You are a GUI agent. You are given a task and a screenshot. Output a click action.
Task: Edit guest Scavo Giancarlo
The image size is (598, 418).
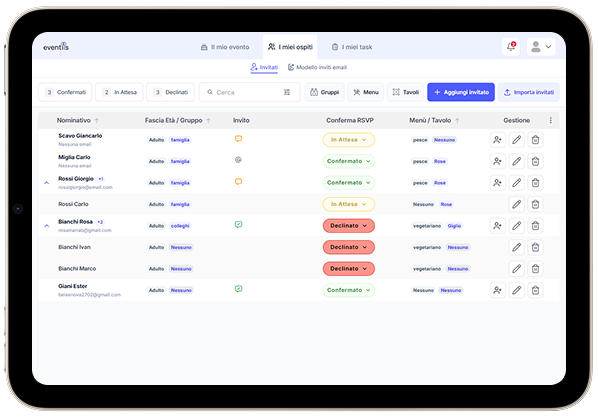point(516,140)
